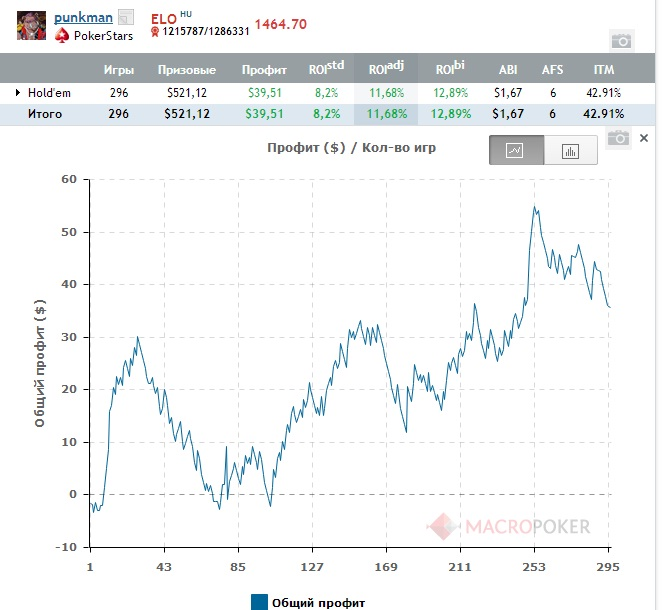Click the x-axis label 253
The image size is (662, 610).
point(534,567)
